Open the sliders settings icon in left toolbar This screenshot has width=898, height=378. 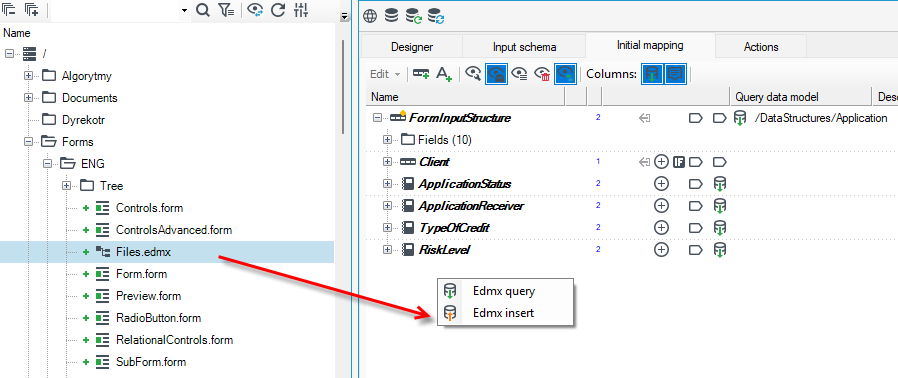click(301, 10)
